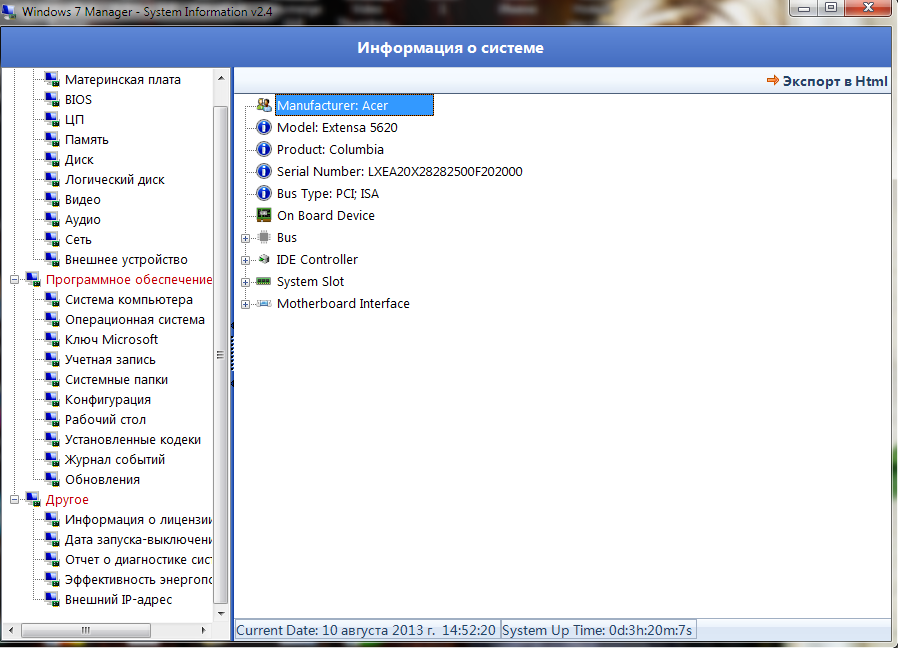Screen dimensions: 898x648
Task: Collapse the Другое tree group
Action: (15, 500)
